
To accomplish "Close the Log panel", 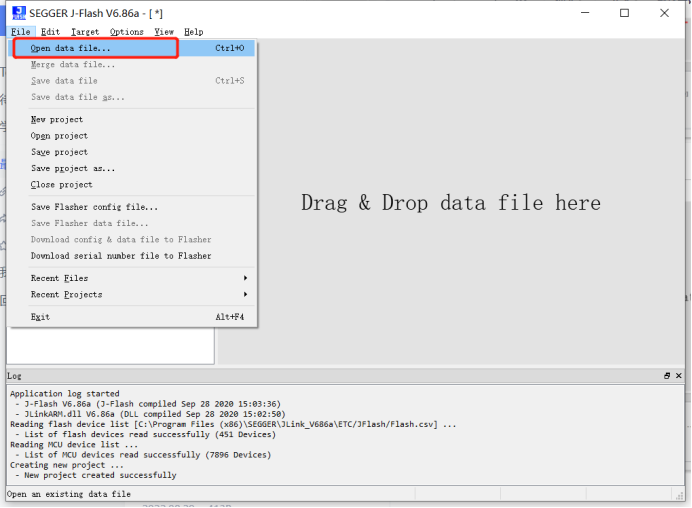I will (x=679, y=376).
